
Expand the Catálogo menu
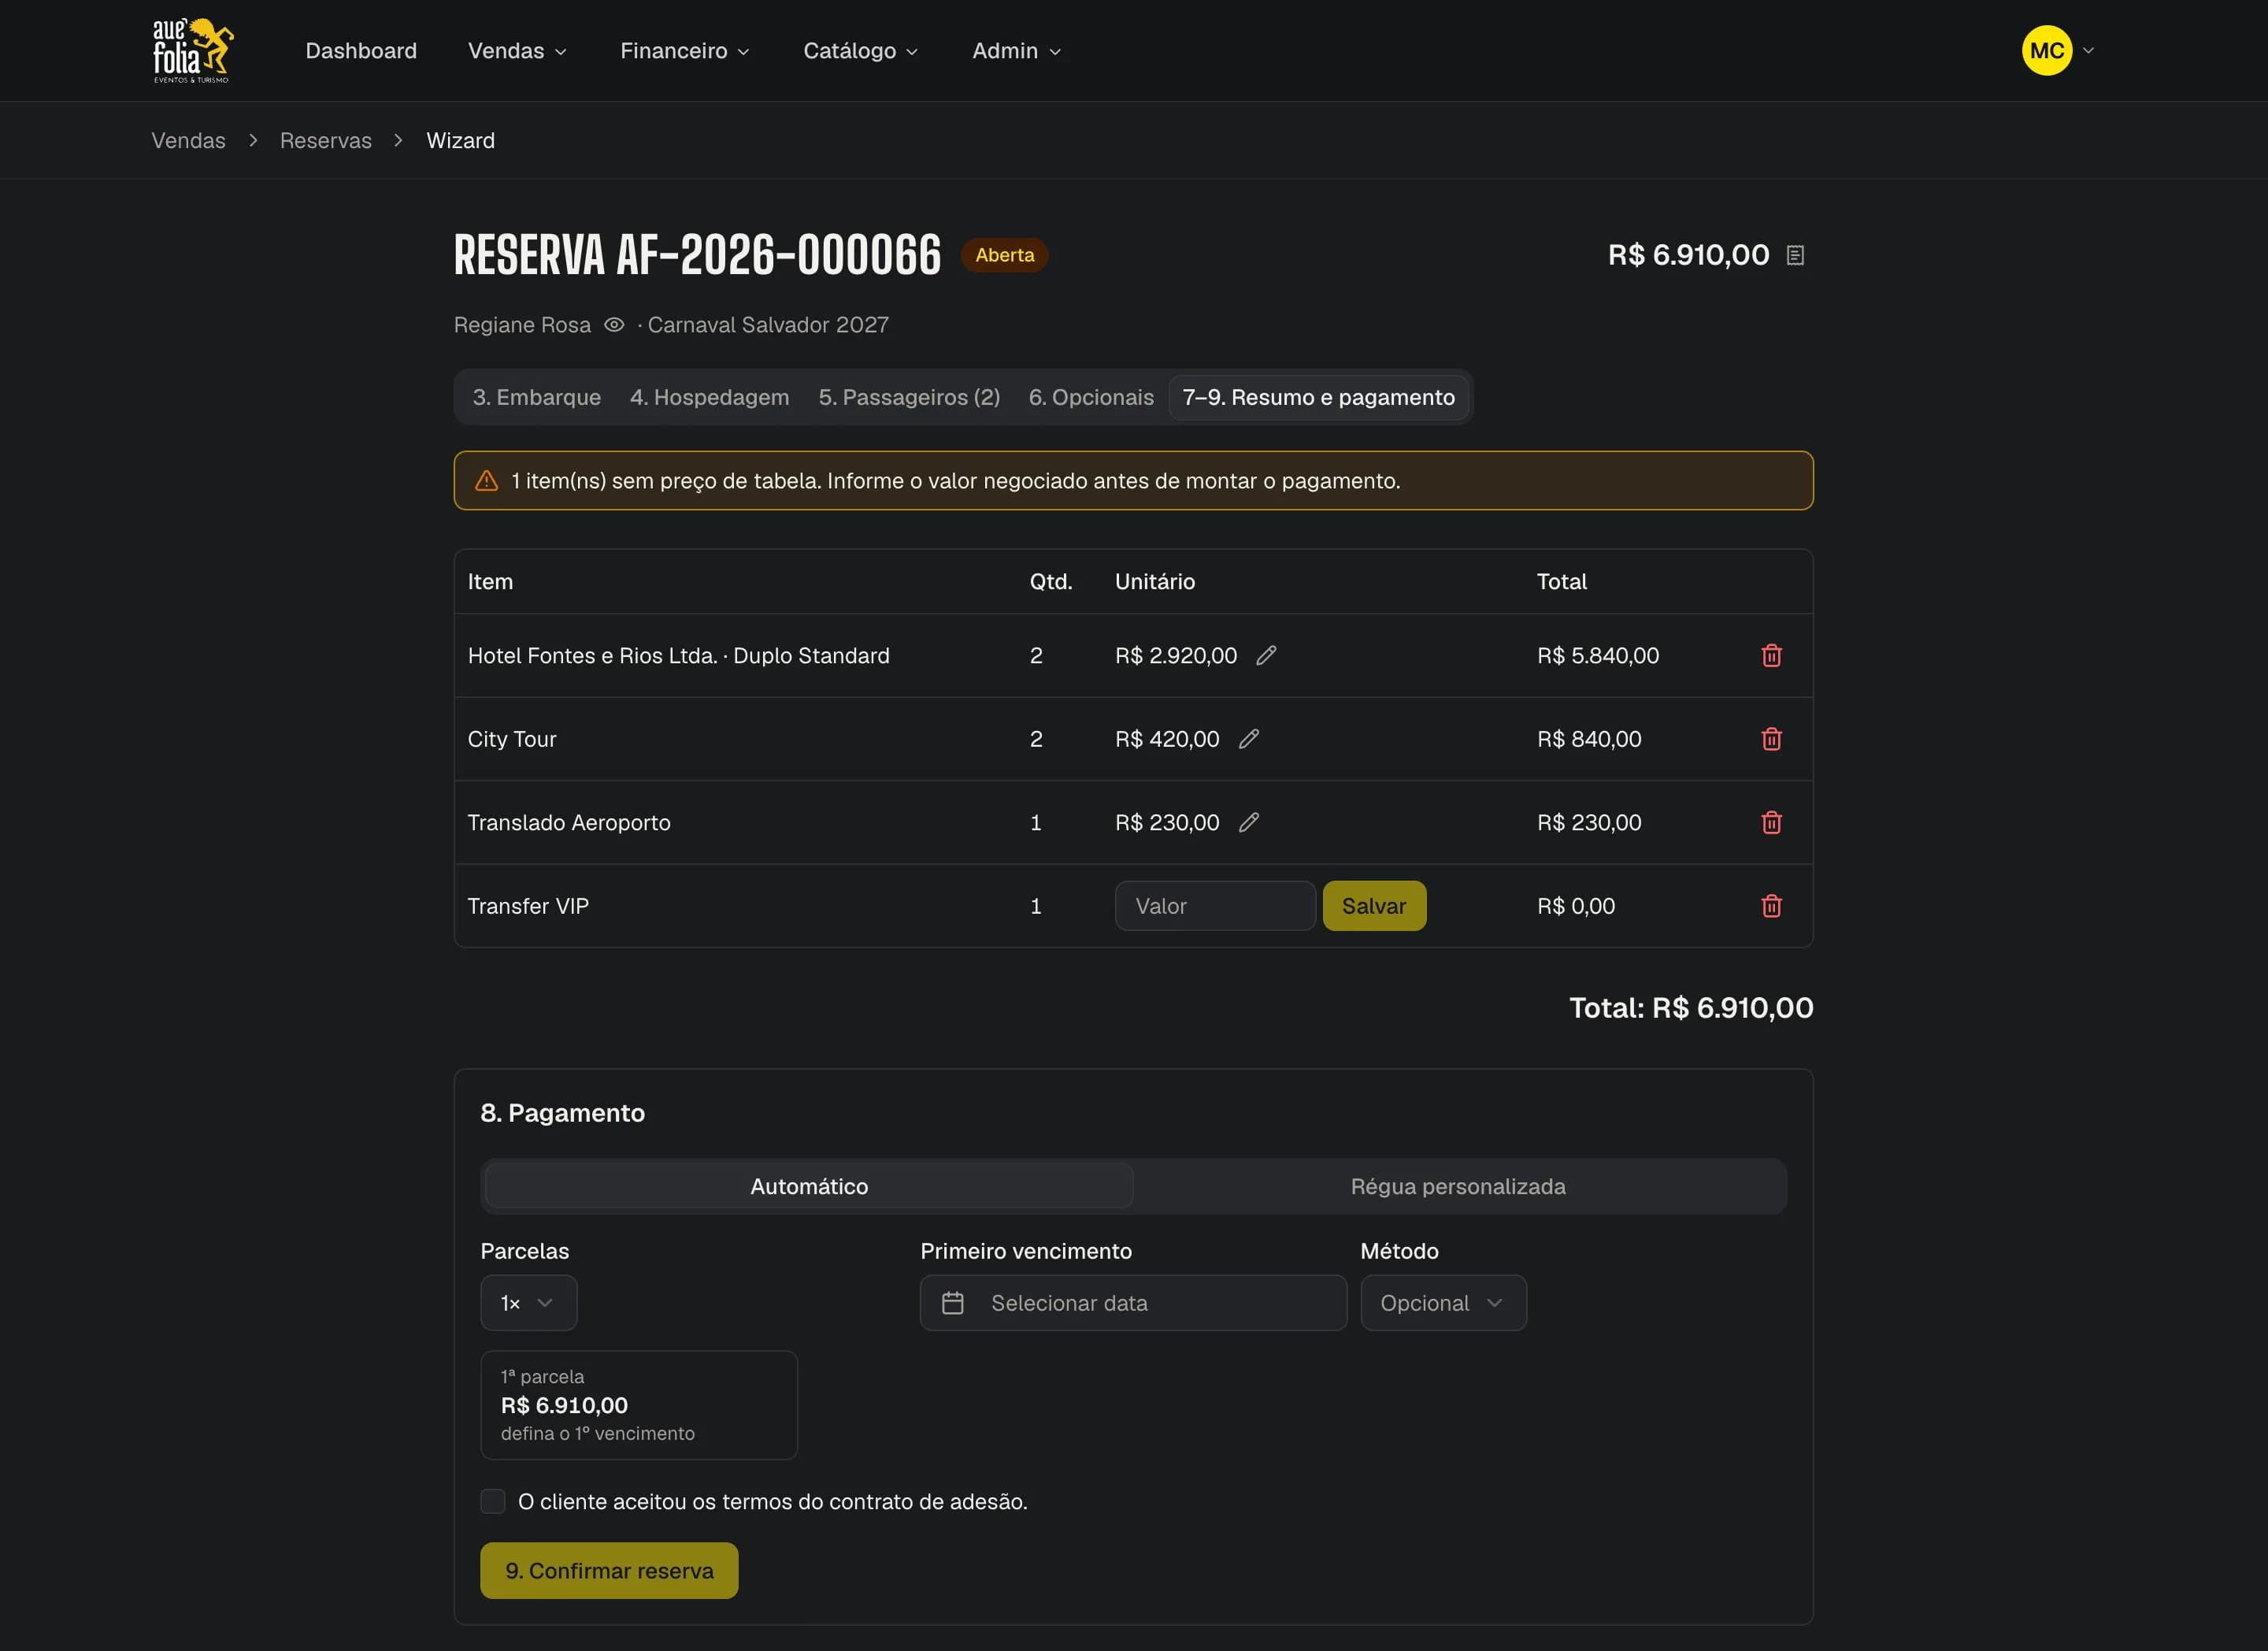860,50
